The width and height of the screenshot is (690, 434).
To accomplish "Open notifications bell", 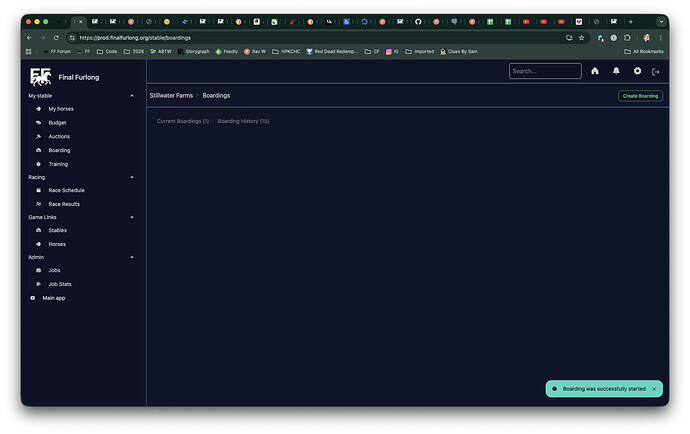I will 616,71.
